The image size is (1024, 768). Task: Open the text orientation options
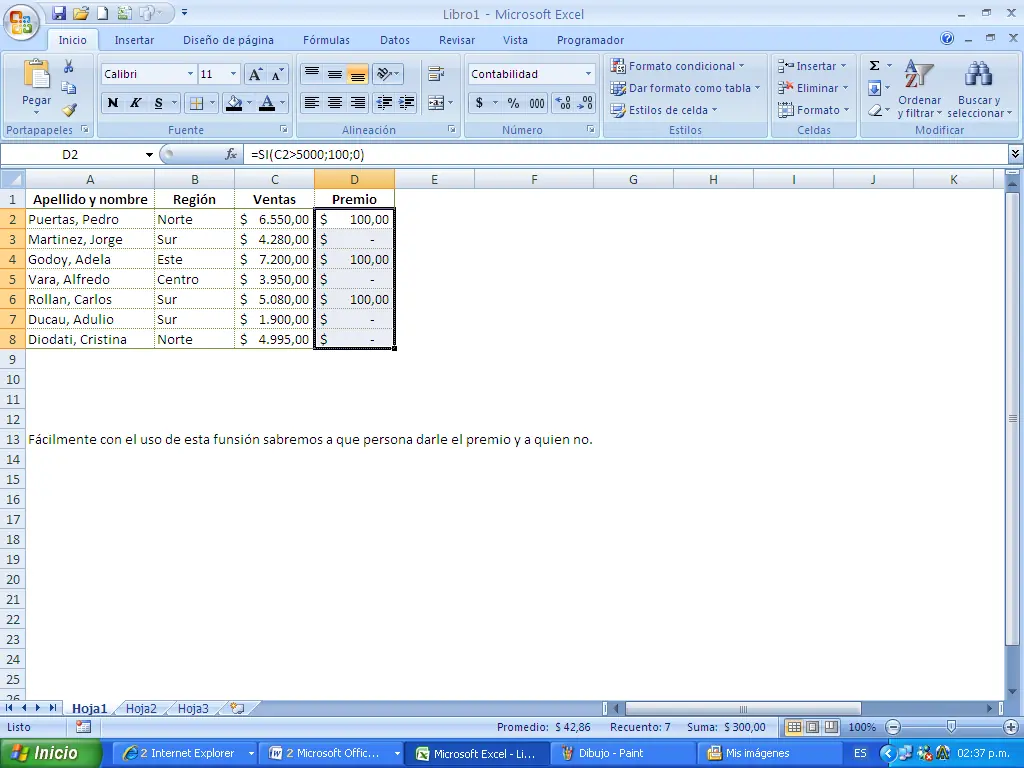(x=388, y=74)
